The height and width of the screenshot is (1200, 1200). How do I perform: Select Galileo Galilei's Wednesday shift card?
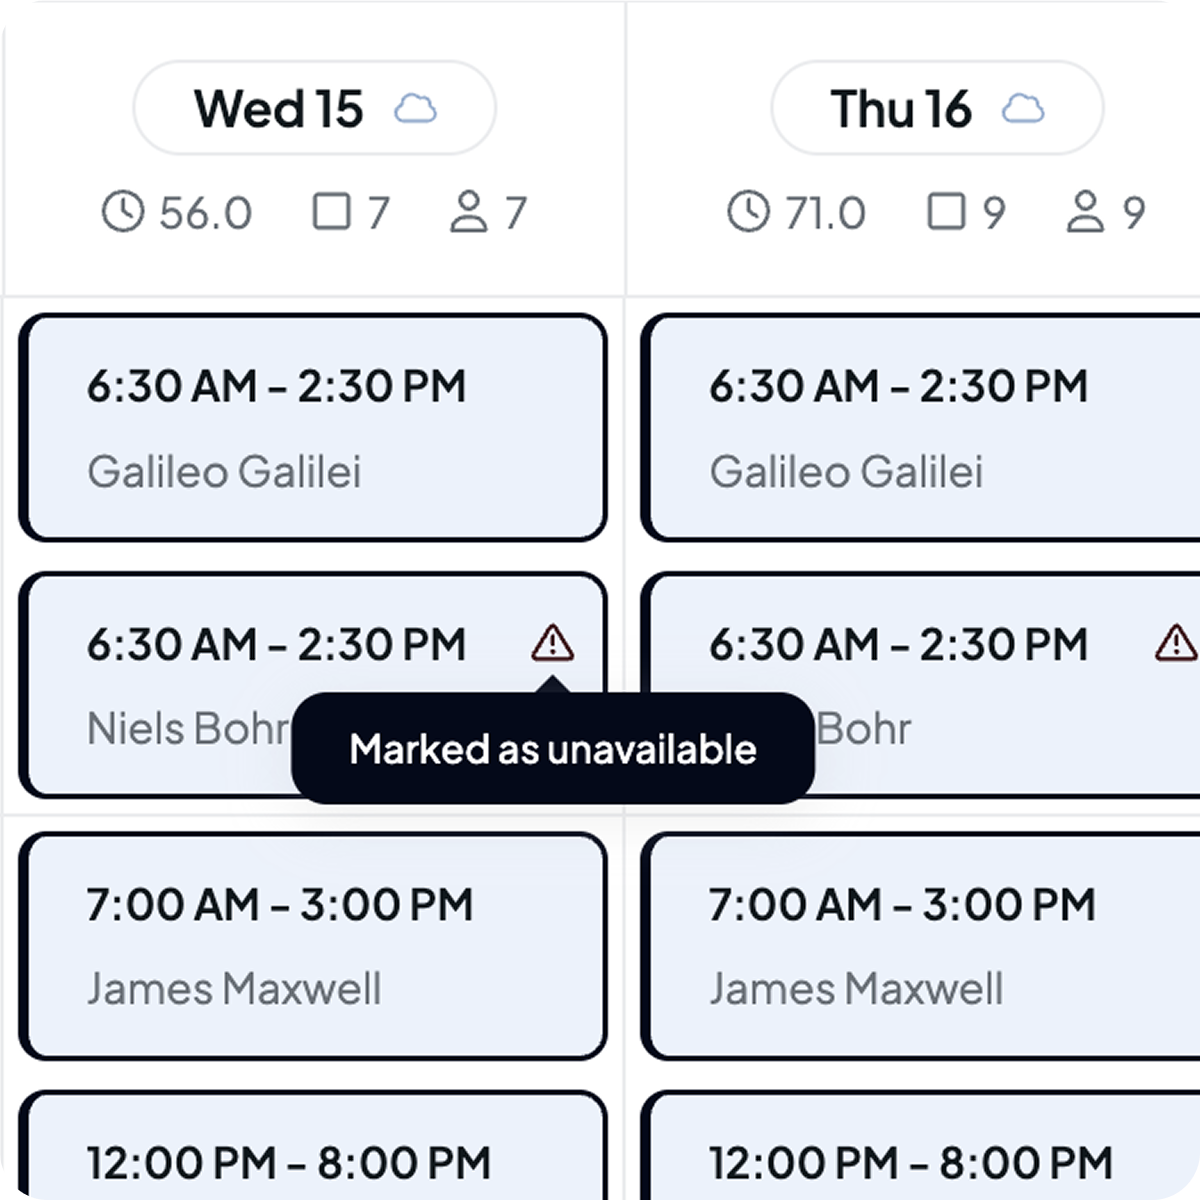(x=314, y=427)
